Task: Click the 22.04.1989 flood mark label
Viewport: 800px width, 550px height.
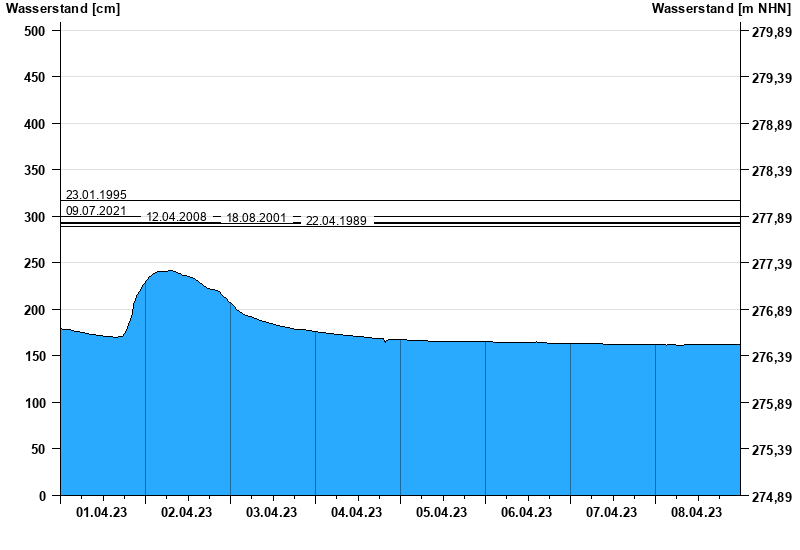Action: click(336, 221)
